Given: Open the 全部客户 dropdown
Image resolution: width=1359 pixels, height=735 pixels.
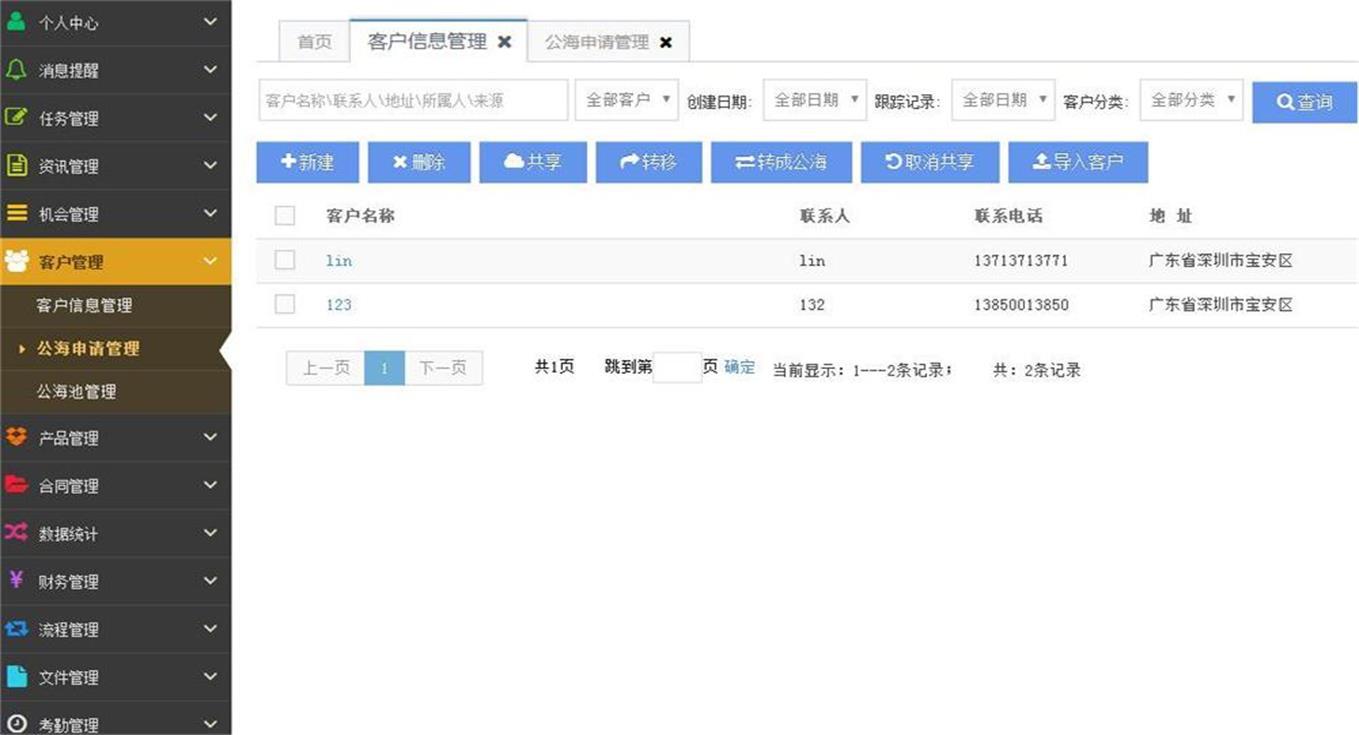Looking at the screenshot, I should [627, 100].
